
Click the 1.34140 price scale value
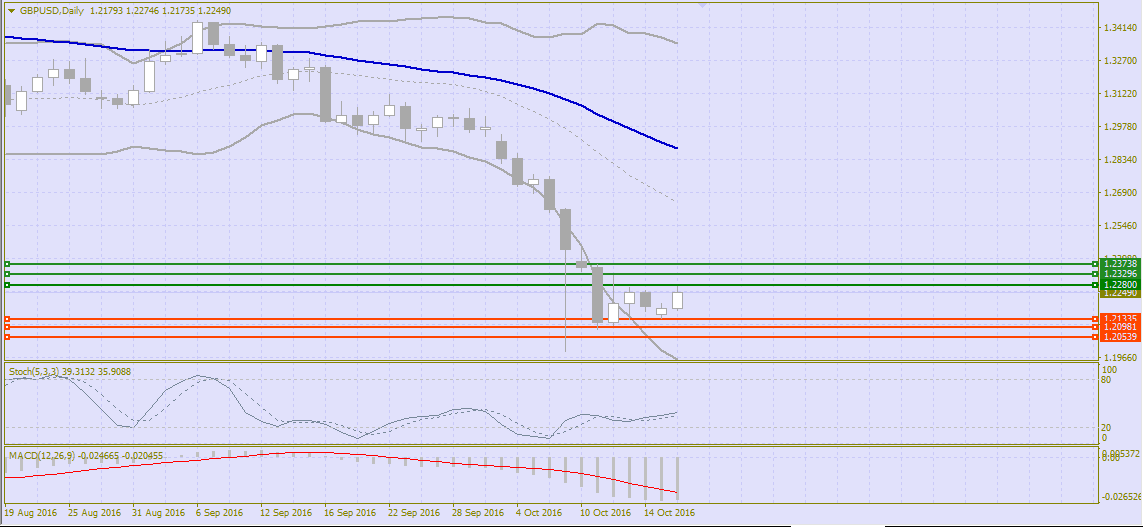coord(1122,28)
